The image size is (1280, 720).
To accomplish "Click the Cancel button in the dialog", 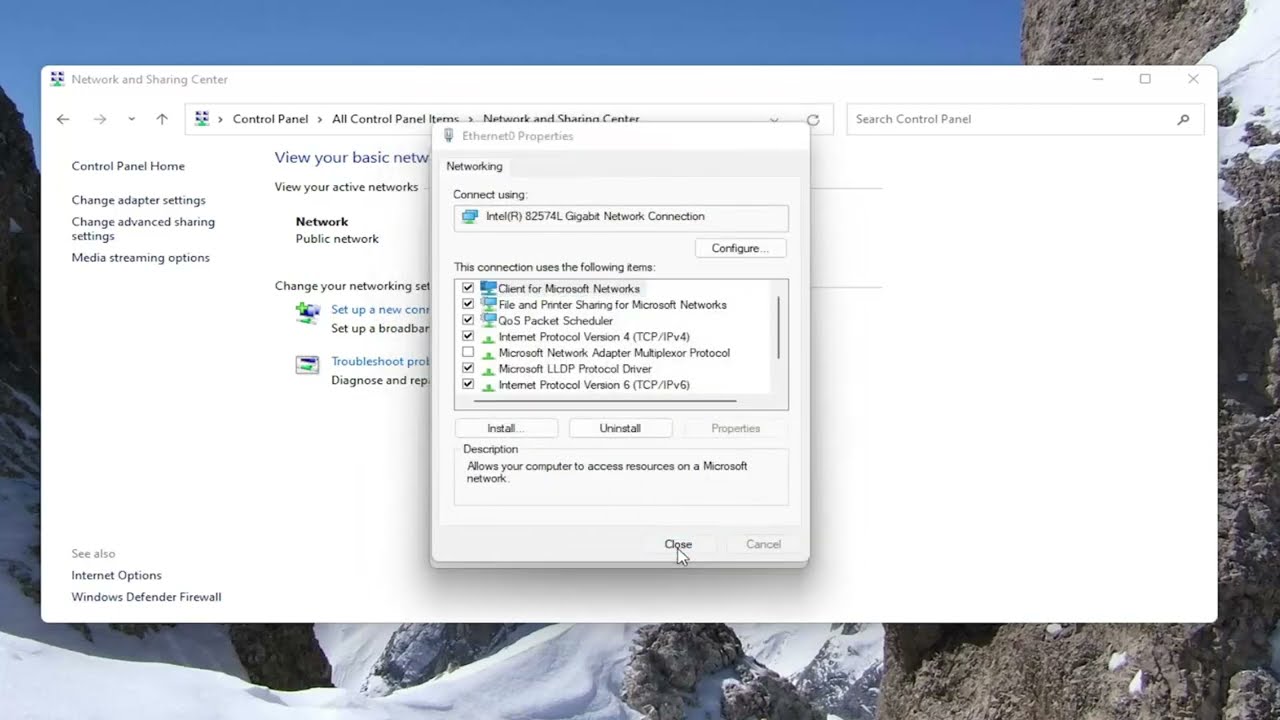I will pos(763,544).
